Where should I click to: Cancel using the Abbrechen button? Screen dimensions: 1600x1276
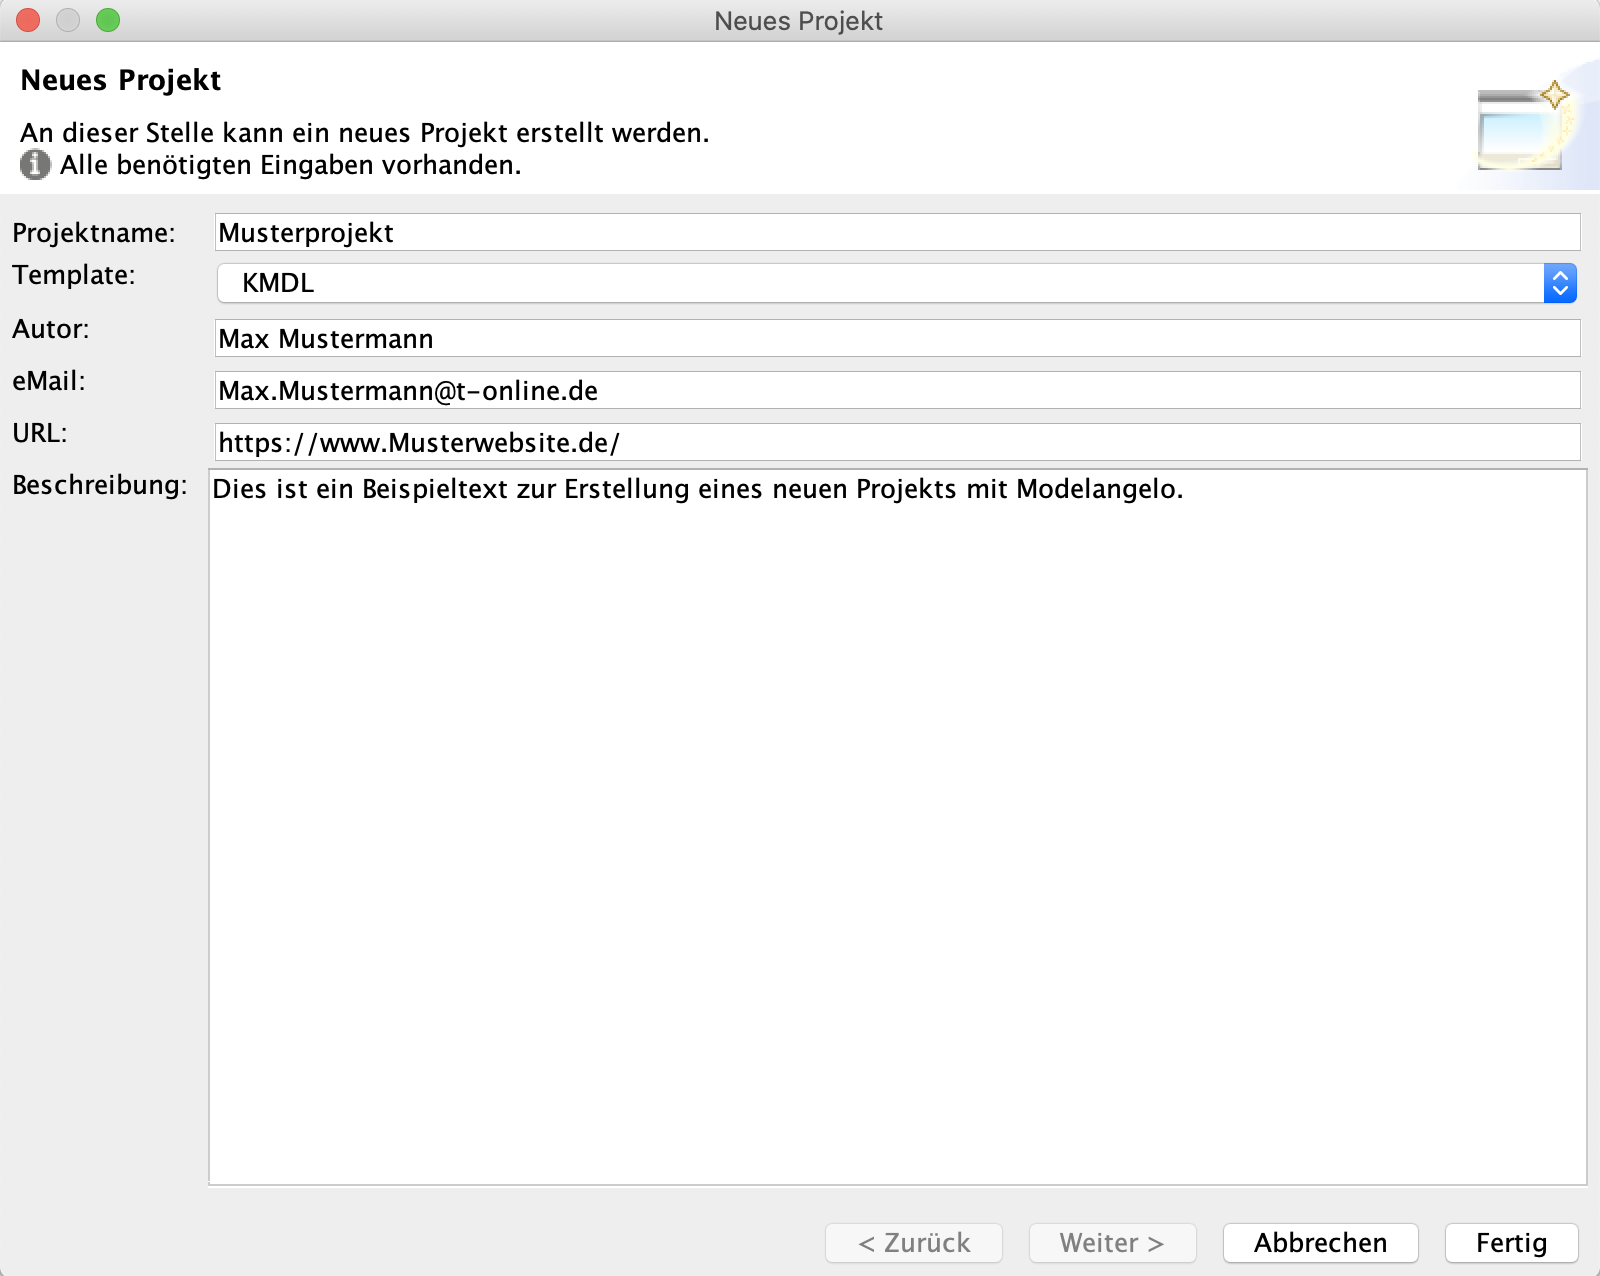(x=1320, y=1243)
